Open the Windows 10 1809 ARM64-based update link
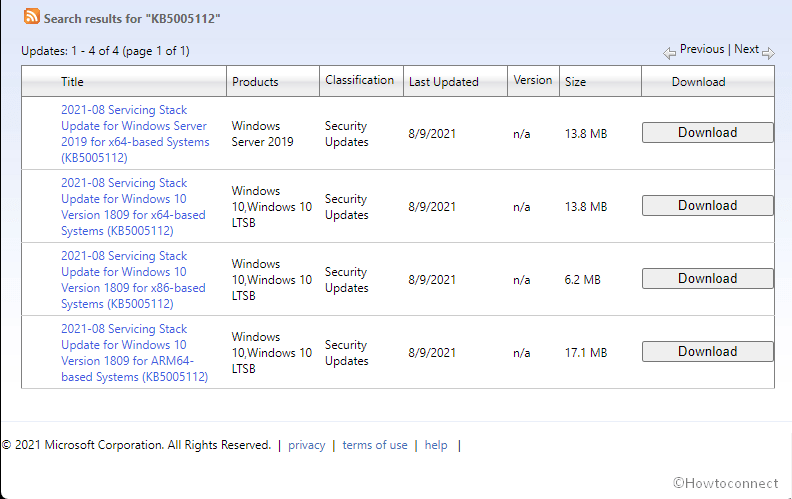The height and width of the screenshot is (499, 792). pos(134,353)
